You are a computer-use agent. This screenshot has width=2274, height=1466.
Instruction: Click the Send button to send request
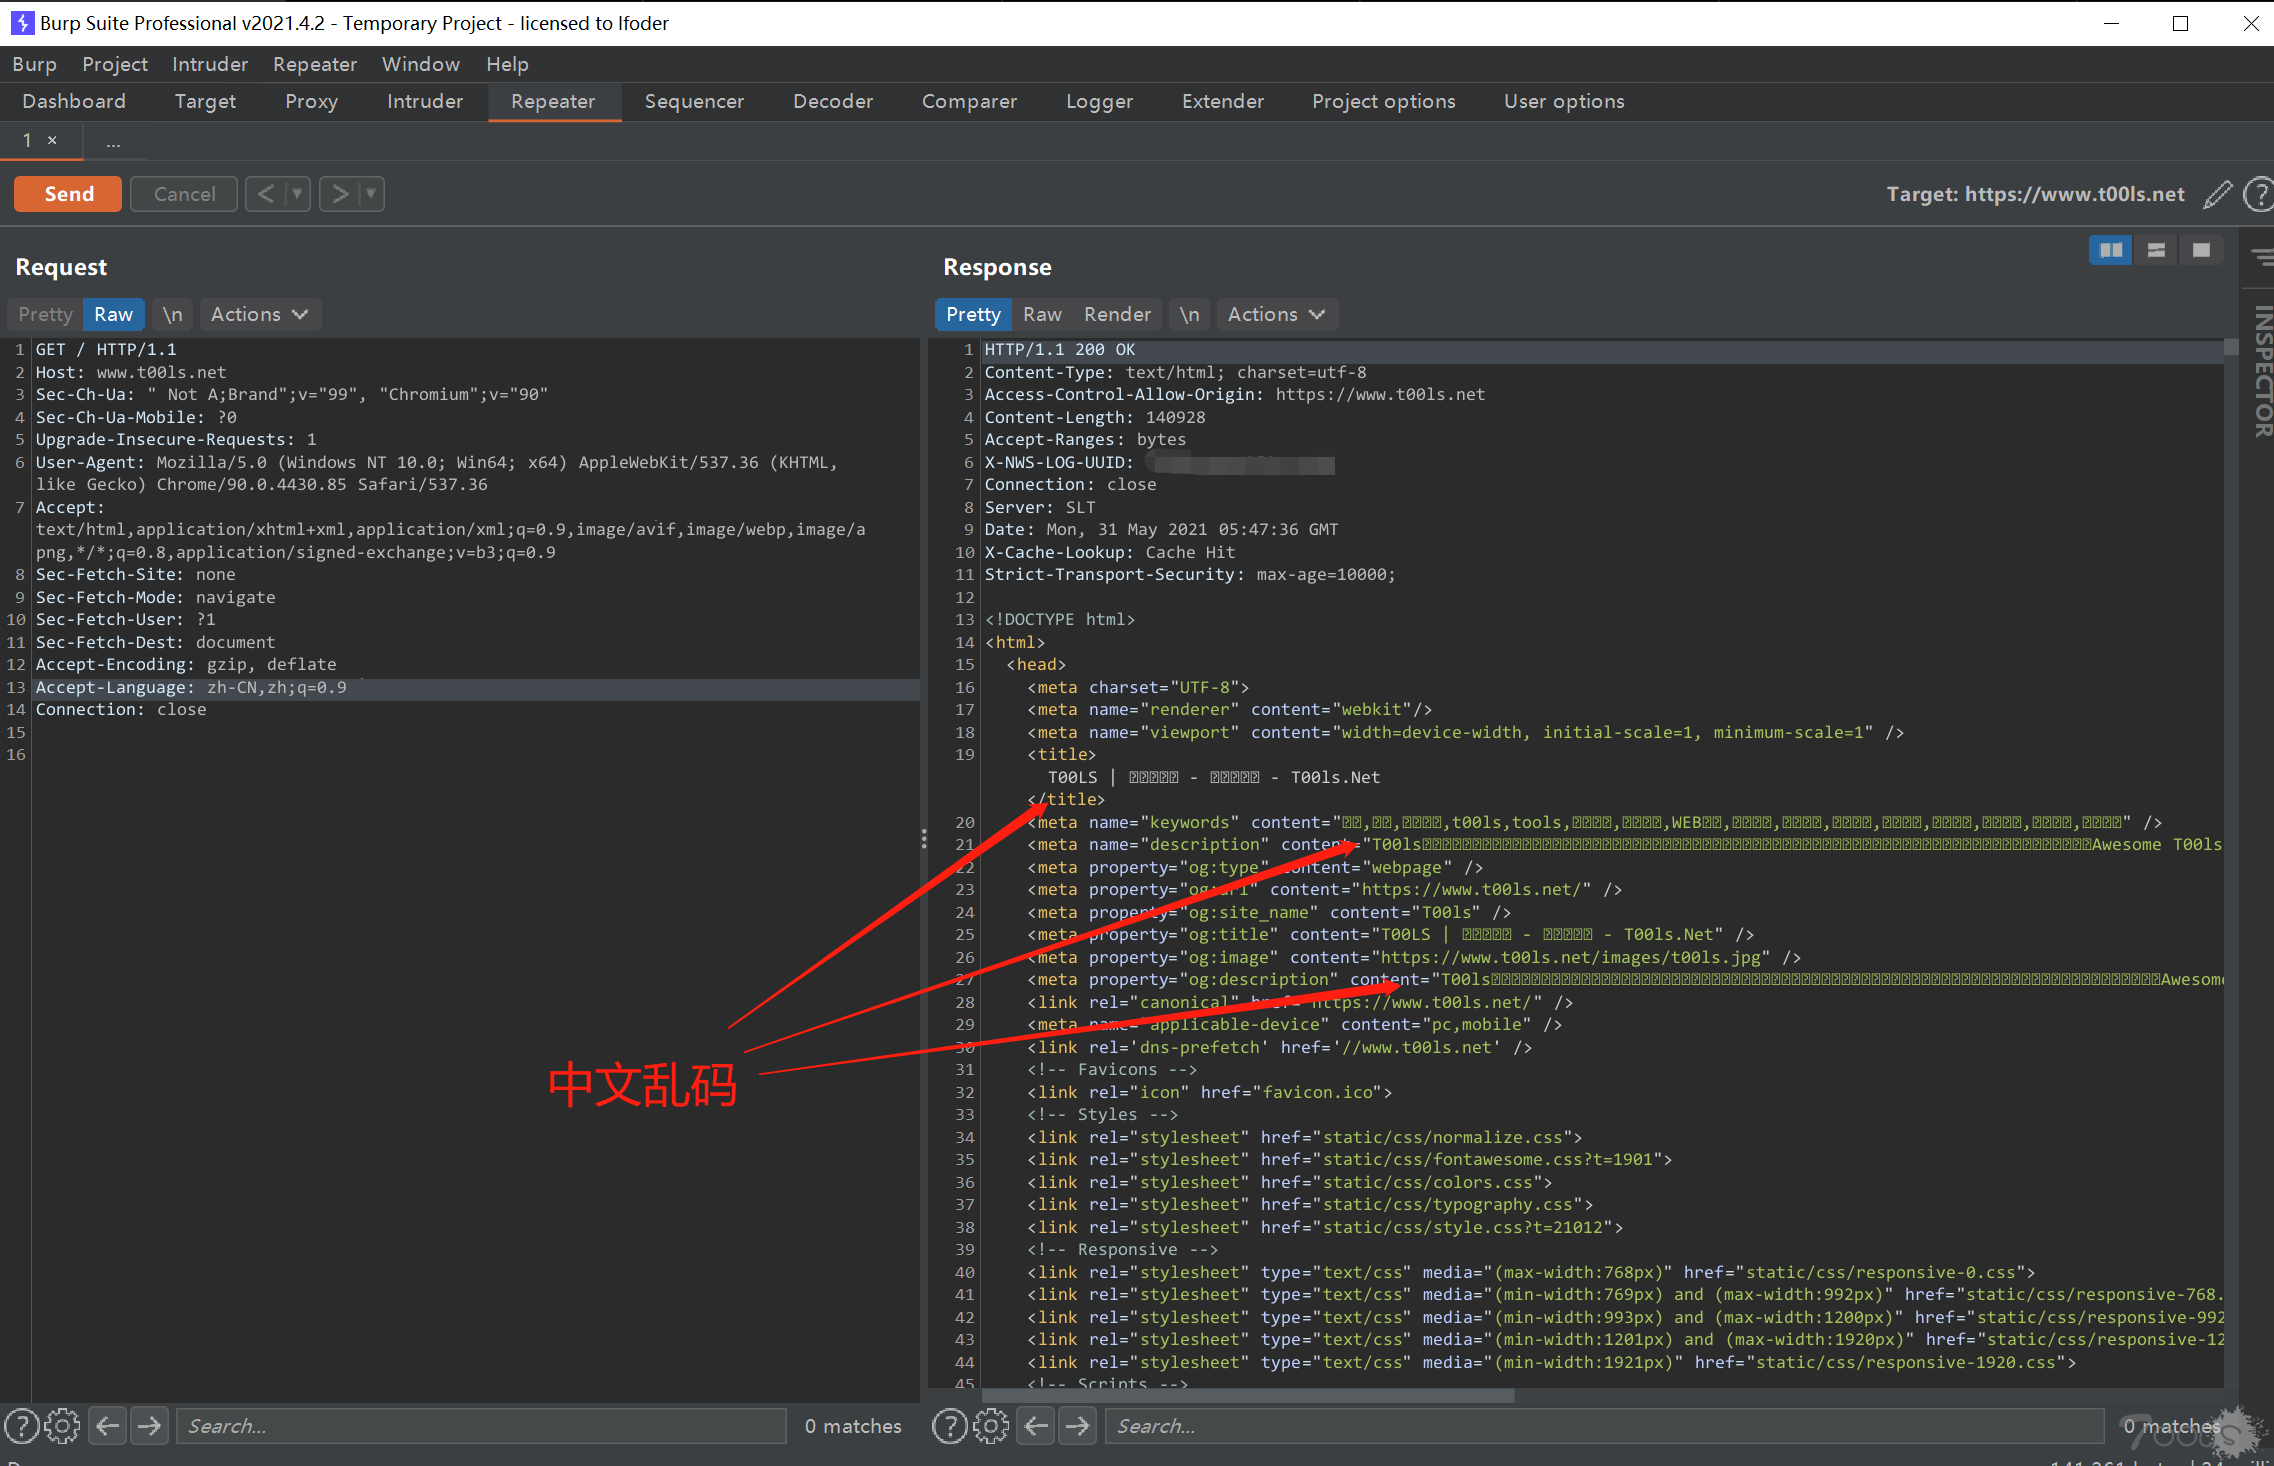[x=70, y=194]
